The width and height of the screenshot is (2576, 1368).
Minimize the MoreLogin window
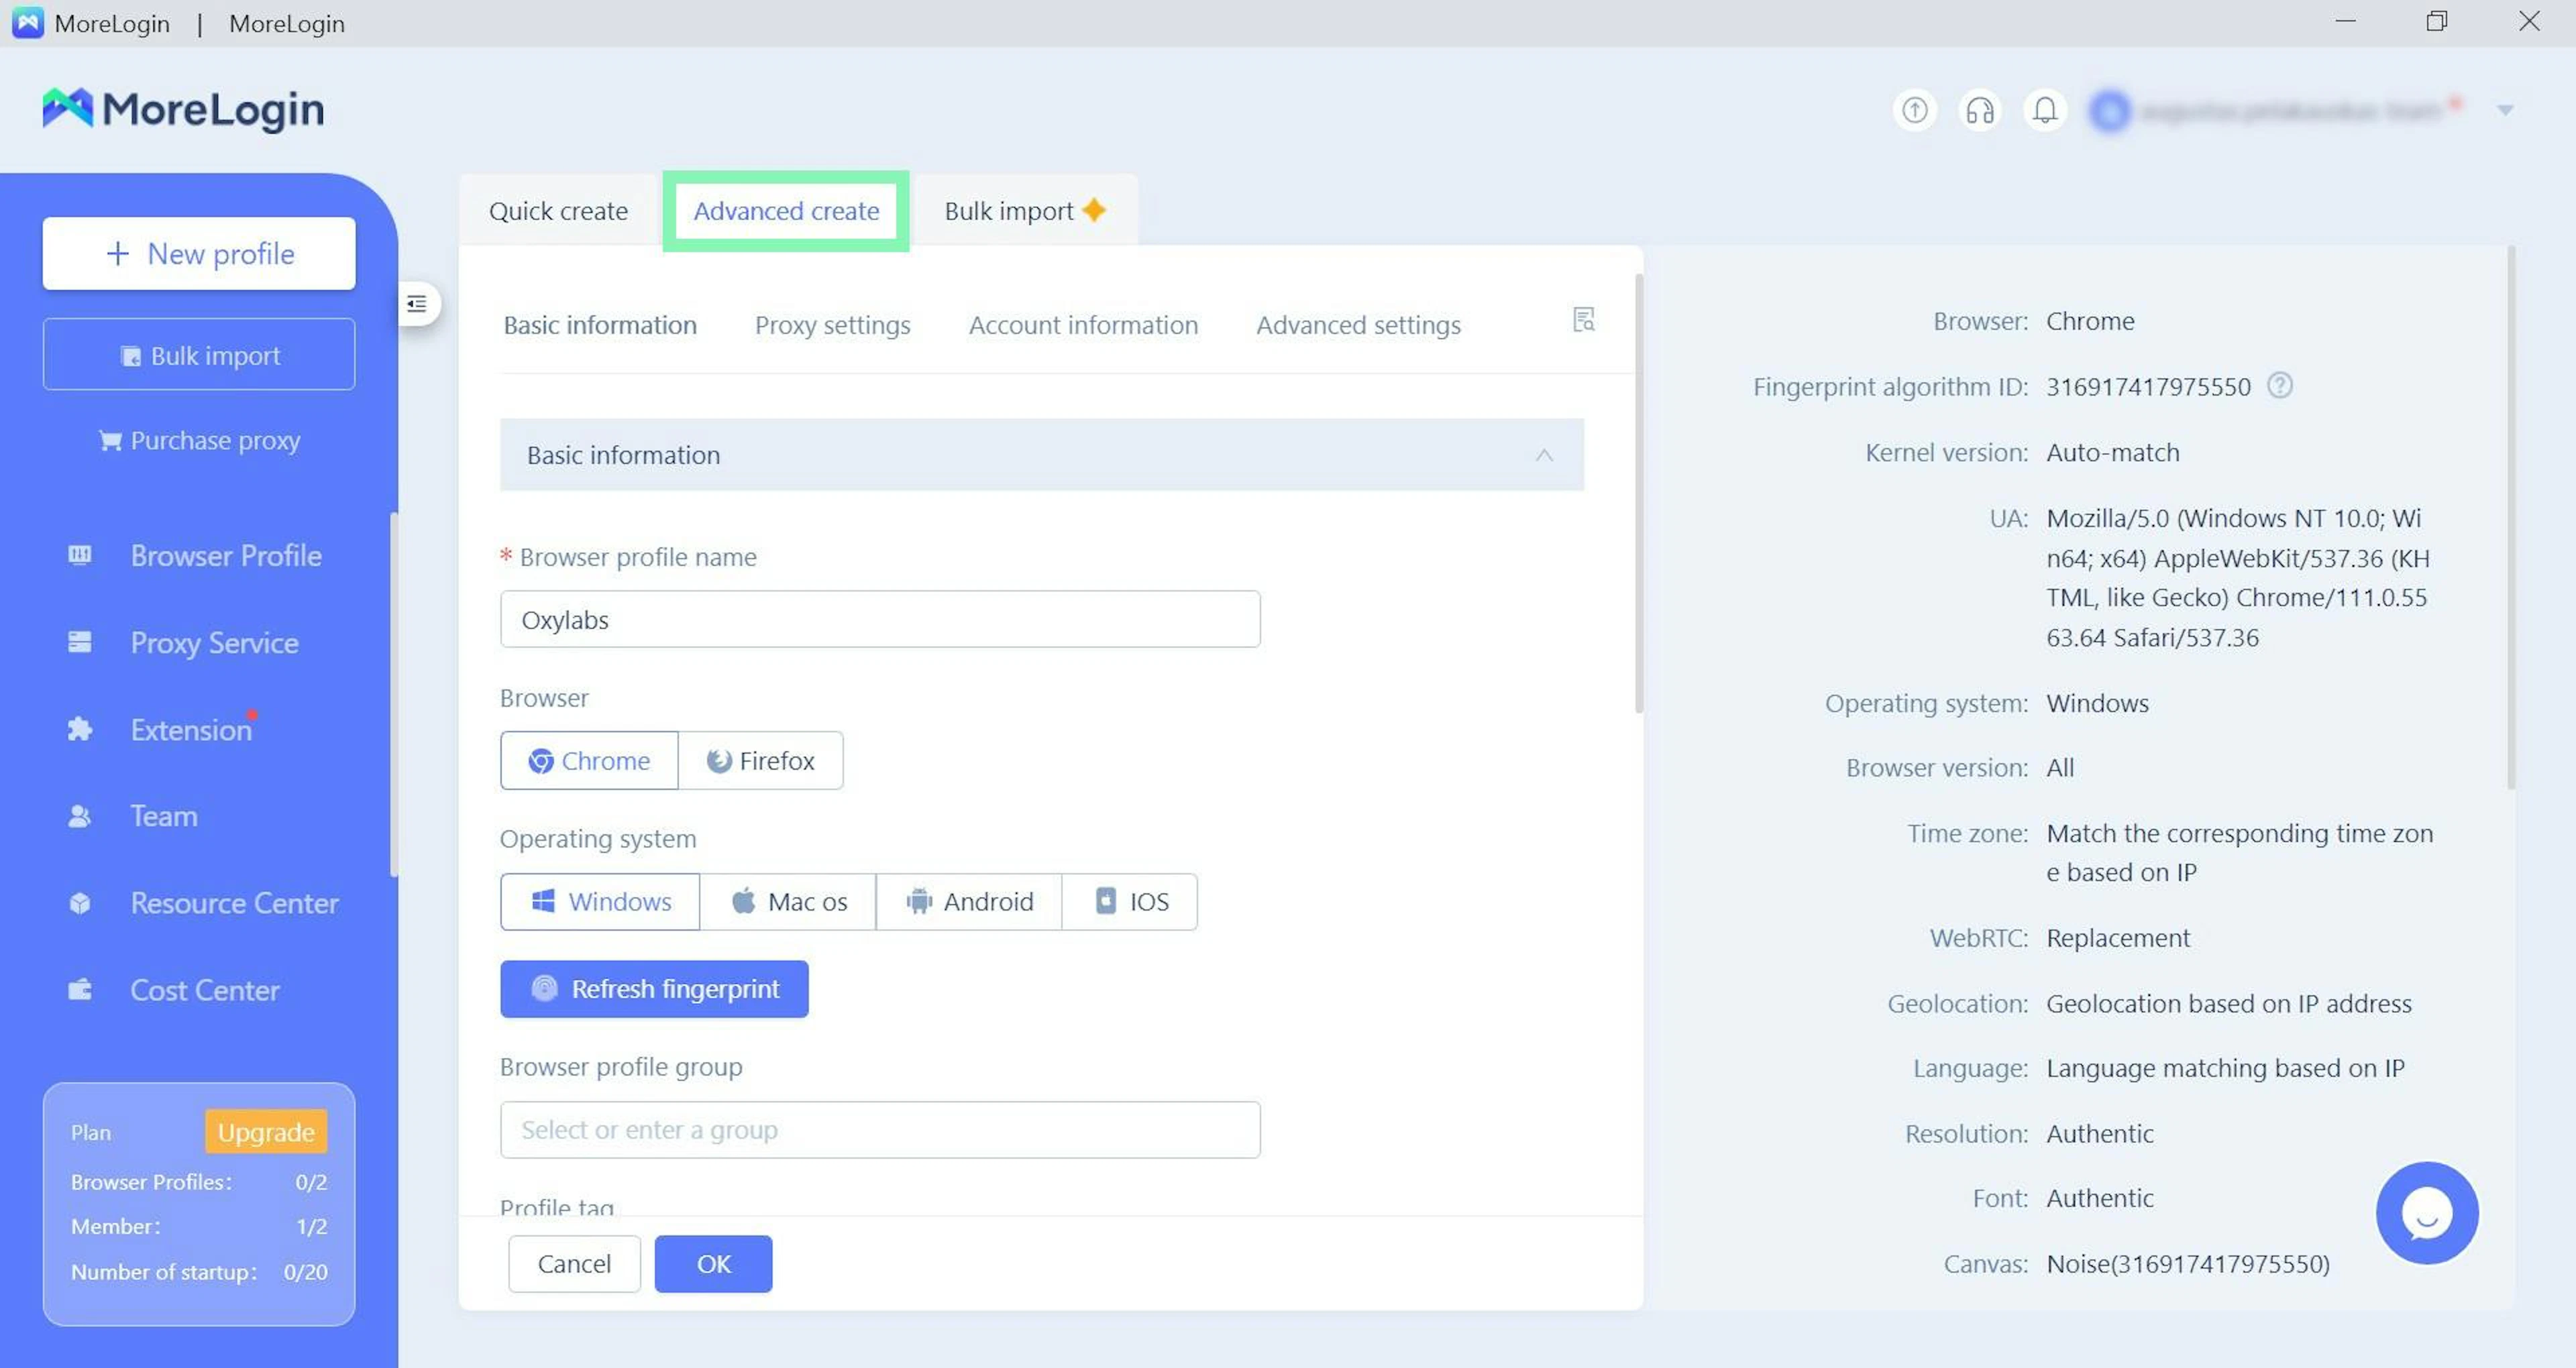pos(2346,22)
